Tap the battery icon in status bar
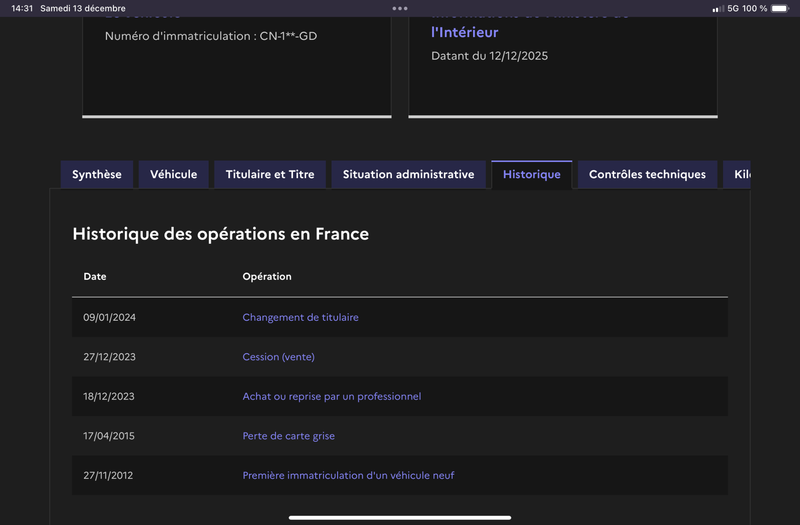The image size is (800, 525). click(780, 8)
